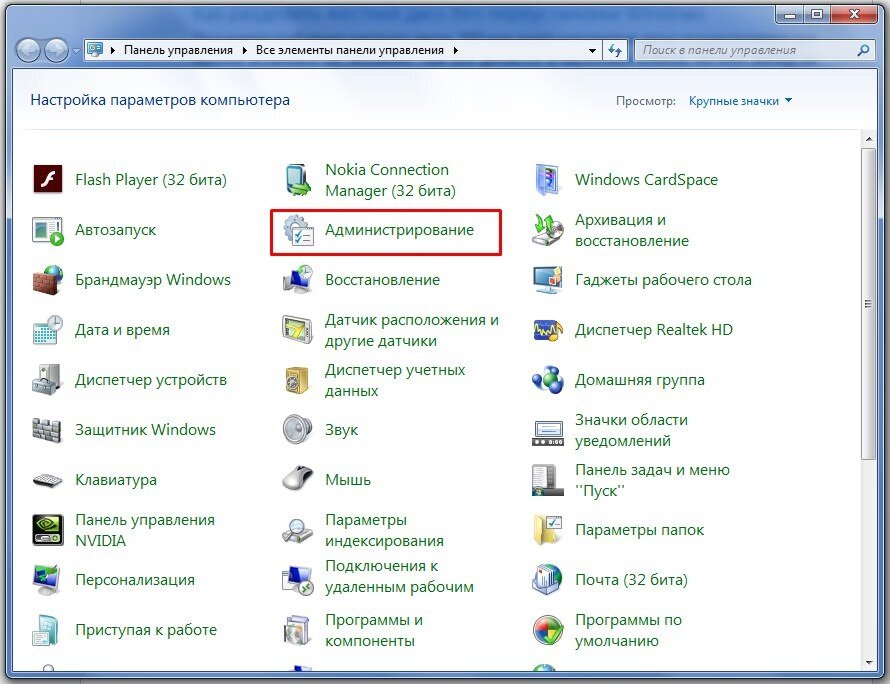Image resolution: width=890 pixels, height=684 pixels.
Task: Expand arrow after Все элементы панели управления
Action: [x=456, y=51]
